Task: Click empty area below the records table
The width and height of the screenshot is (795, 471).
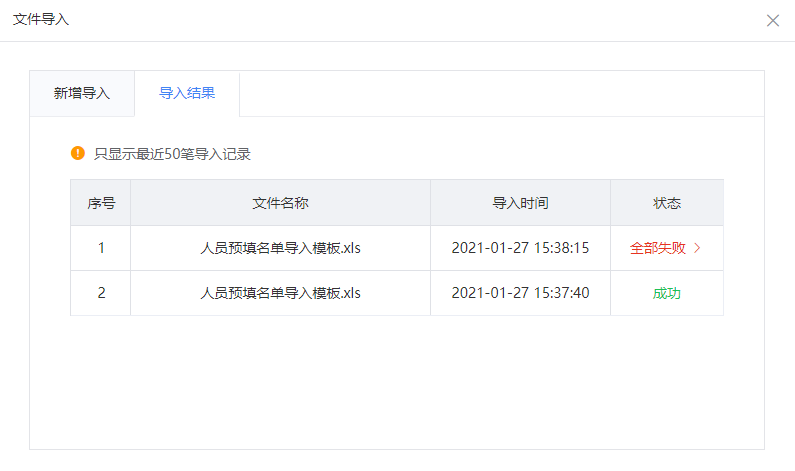Action: point(396,382)
